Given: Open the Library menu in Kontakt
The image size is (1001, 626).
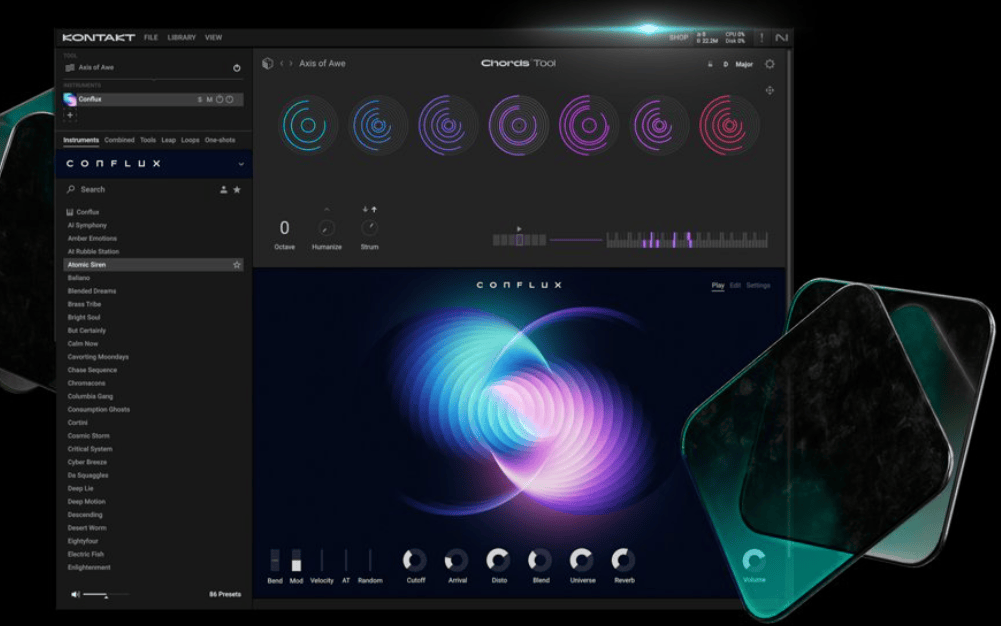Looking at the screenshot, I should [183, 37].
